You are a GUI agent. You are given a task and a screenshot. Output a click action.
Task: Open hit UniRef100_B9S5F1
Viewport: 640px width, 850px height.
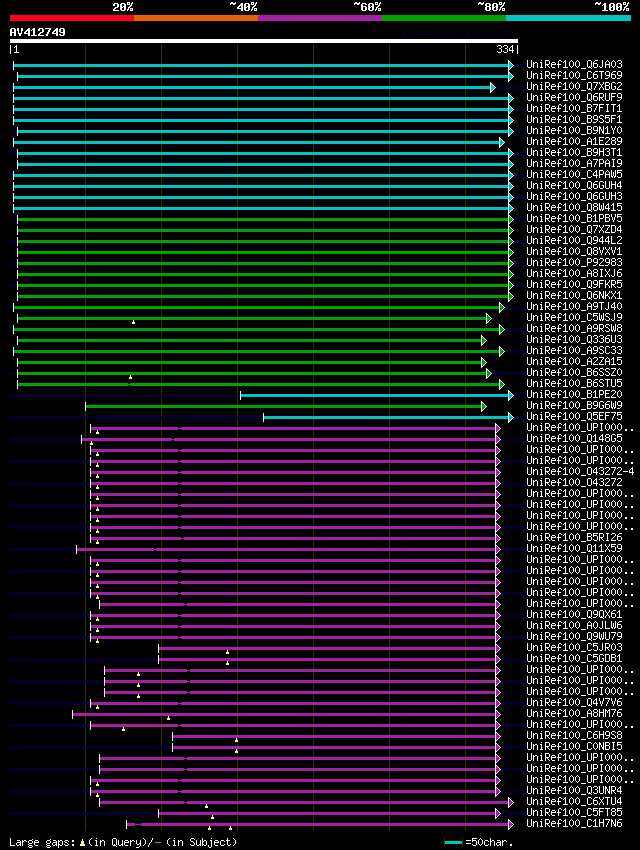[574, 119]
